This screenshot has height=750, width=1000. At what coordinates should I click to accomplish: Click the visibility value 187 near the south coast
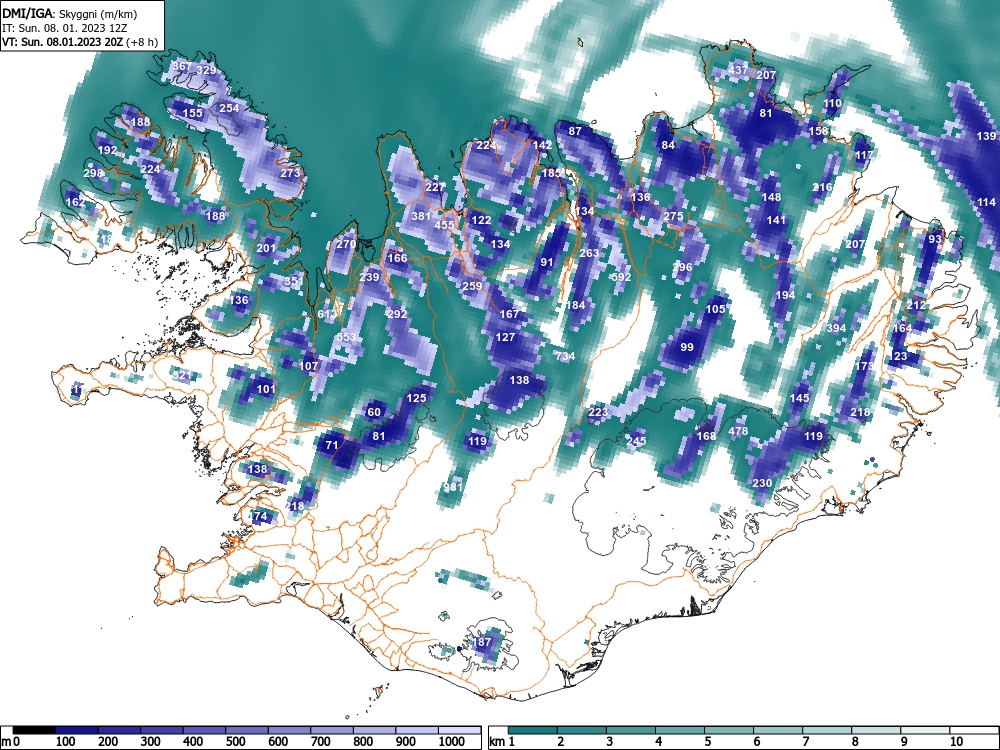click(482, 642)
